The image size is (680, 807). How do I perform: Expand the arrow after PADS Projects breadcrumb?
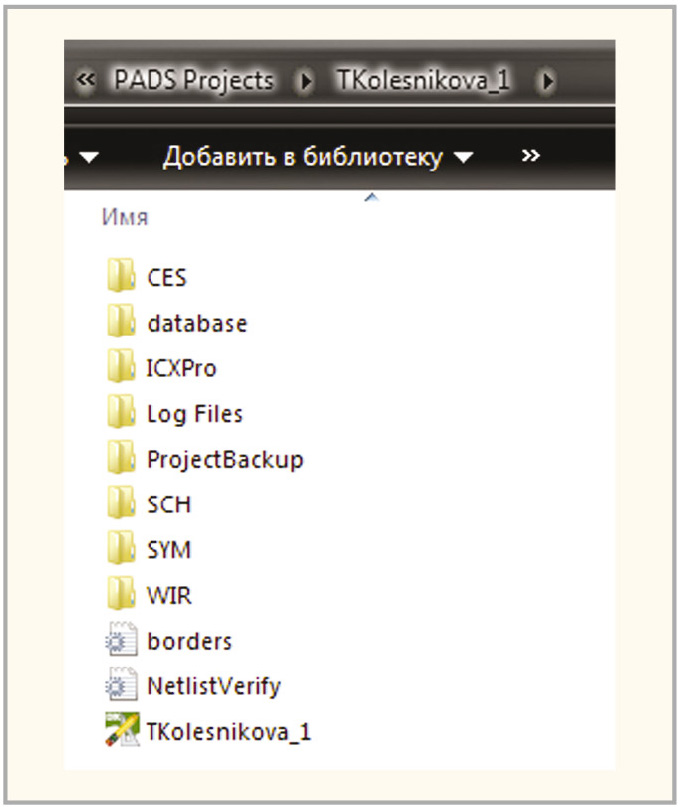pos(304,81)
